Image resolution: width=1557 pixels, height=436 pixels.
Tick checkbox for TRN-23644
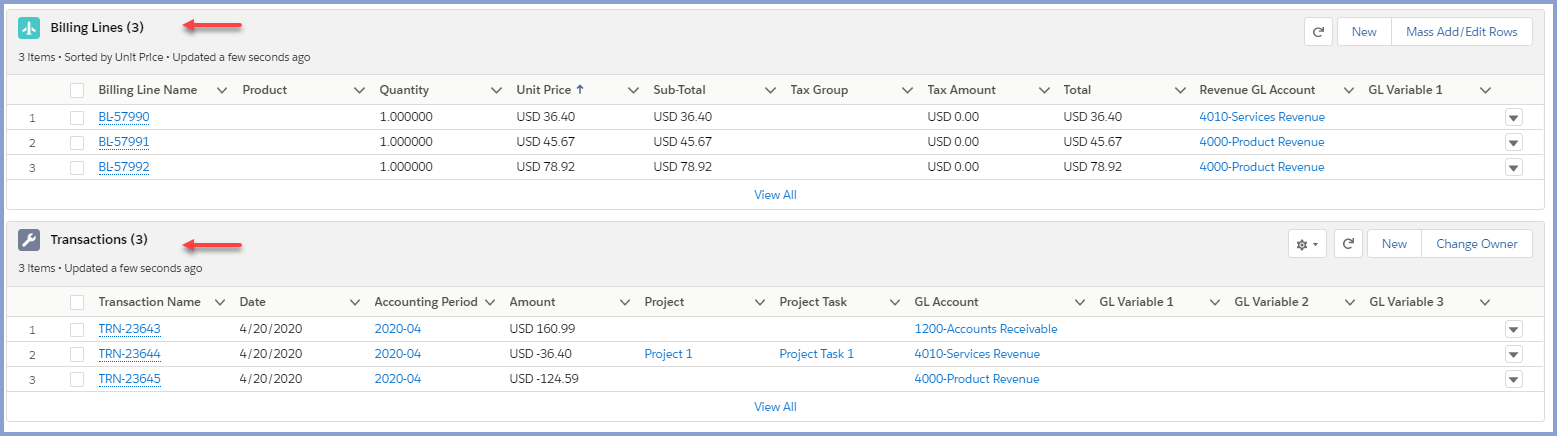point(77,354)
